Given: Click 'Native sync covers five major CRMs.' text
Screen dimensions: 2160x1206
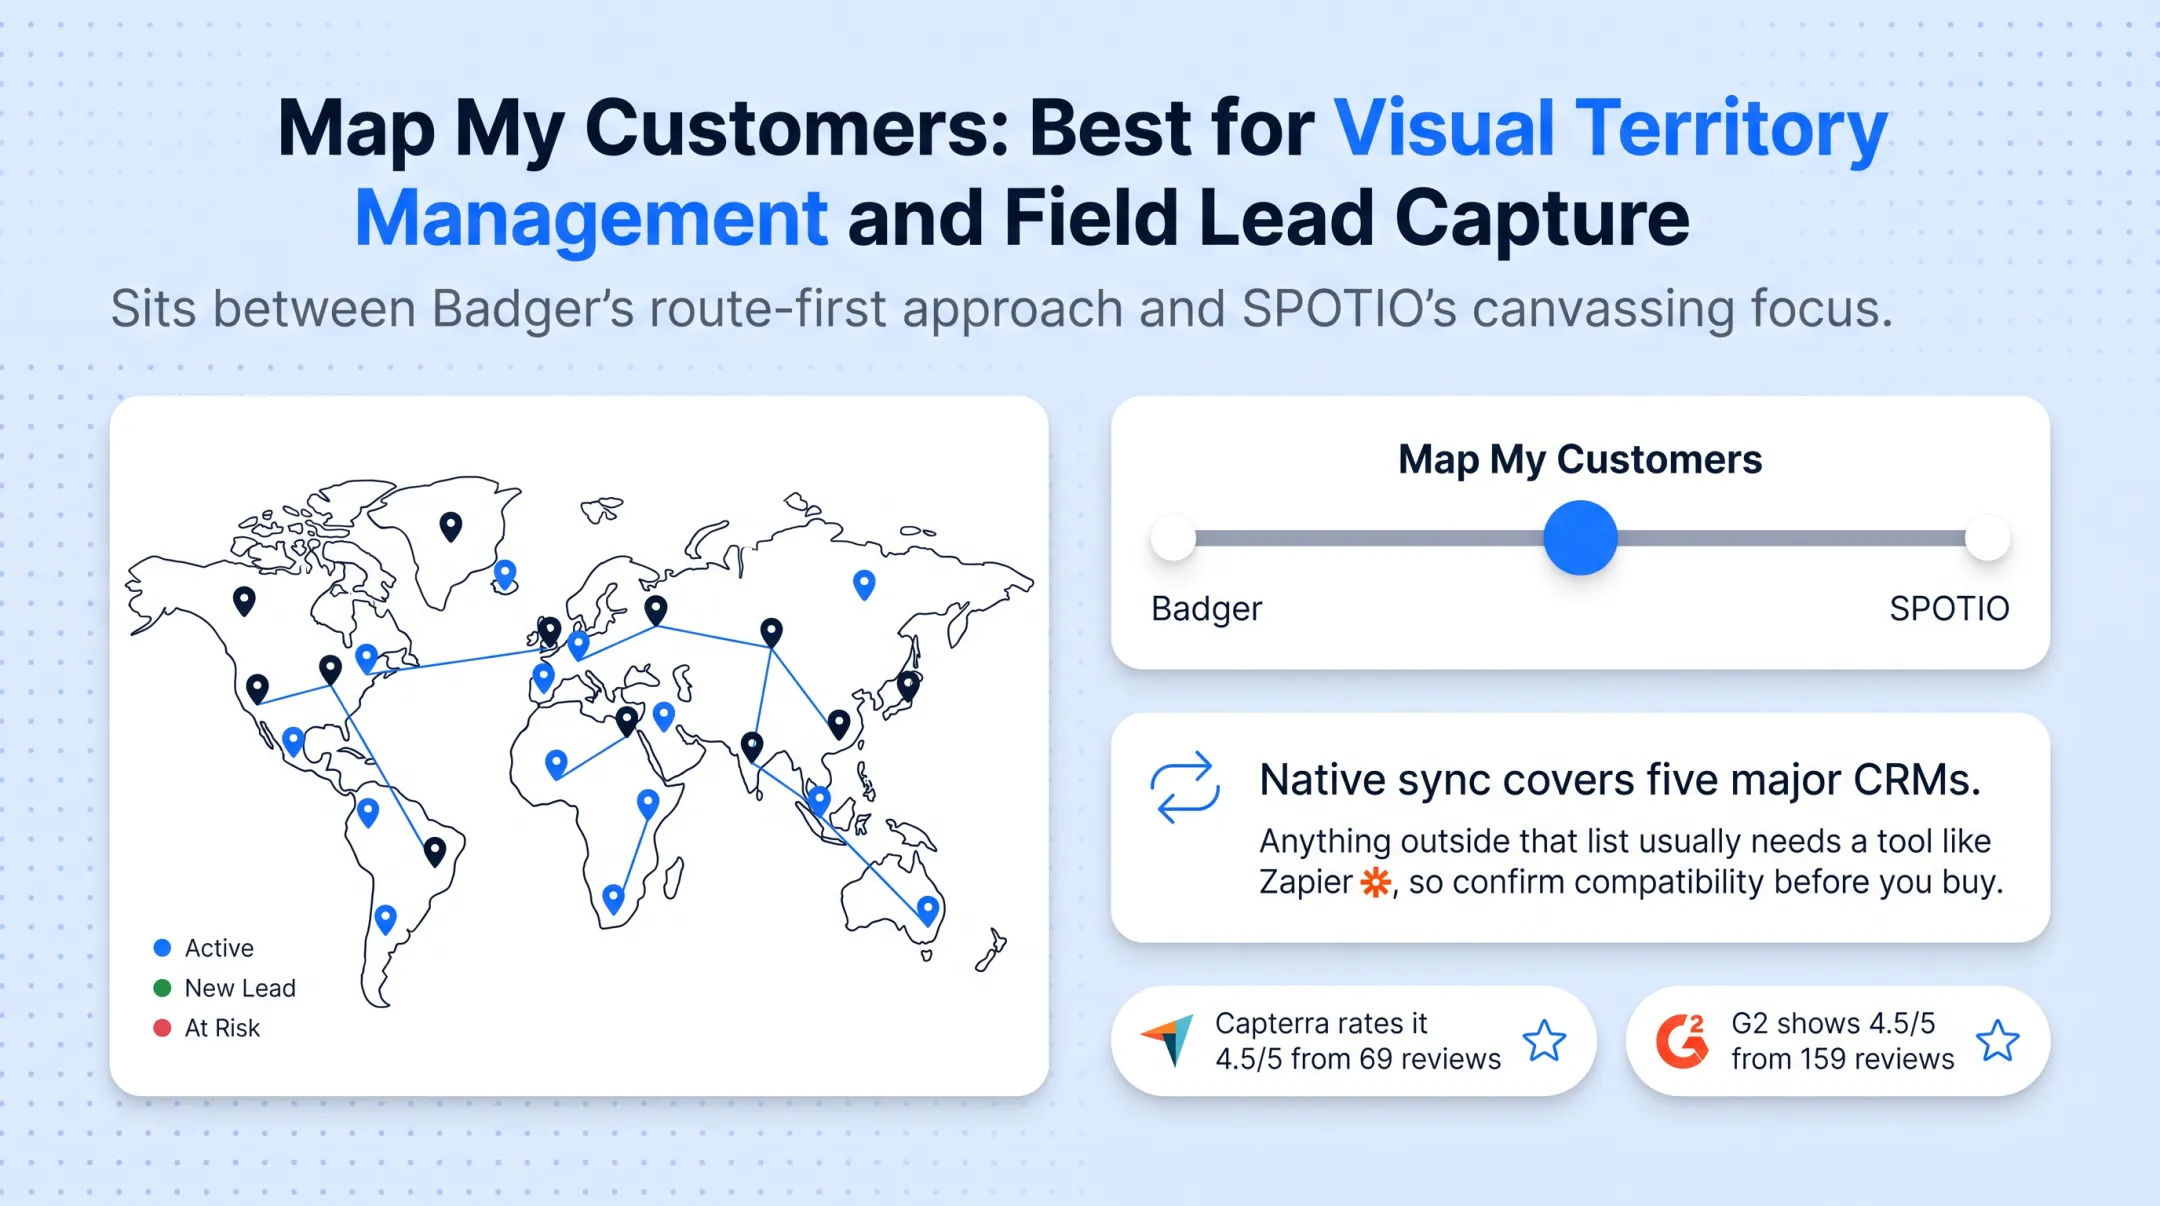Looking at the screenshot, I should tap(1620, 780).
